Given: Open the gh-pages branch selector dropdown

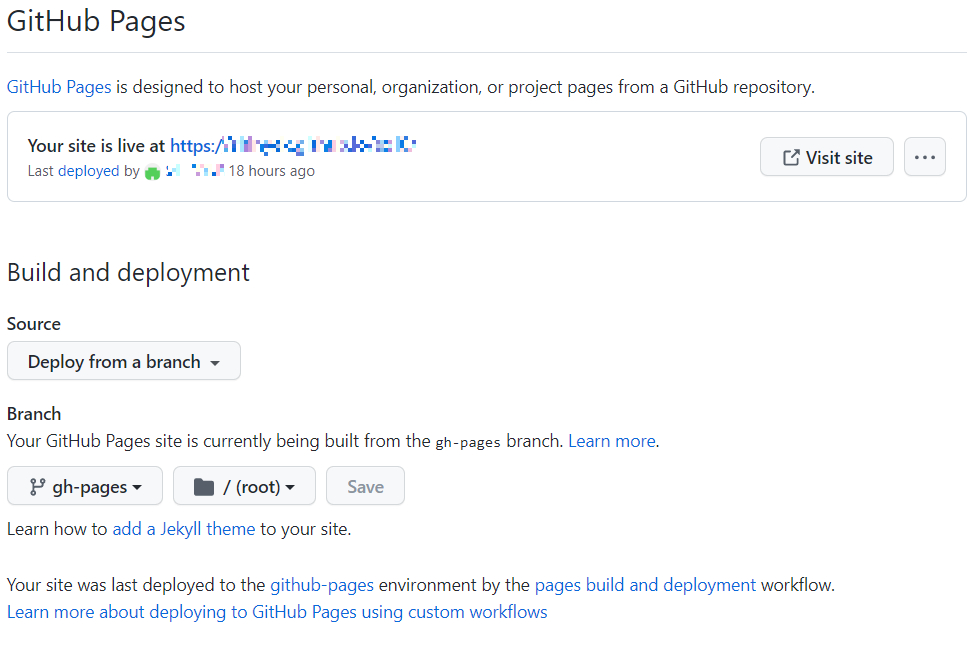Looking at the screenshot, I should click(x=85, y=487).
